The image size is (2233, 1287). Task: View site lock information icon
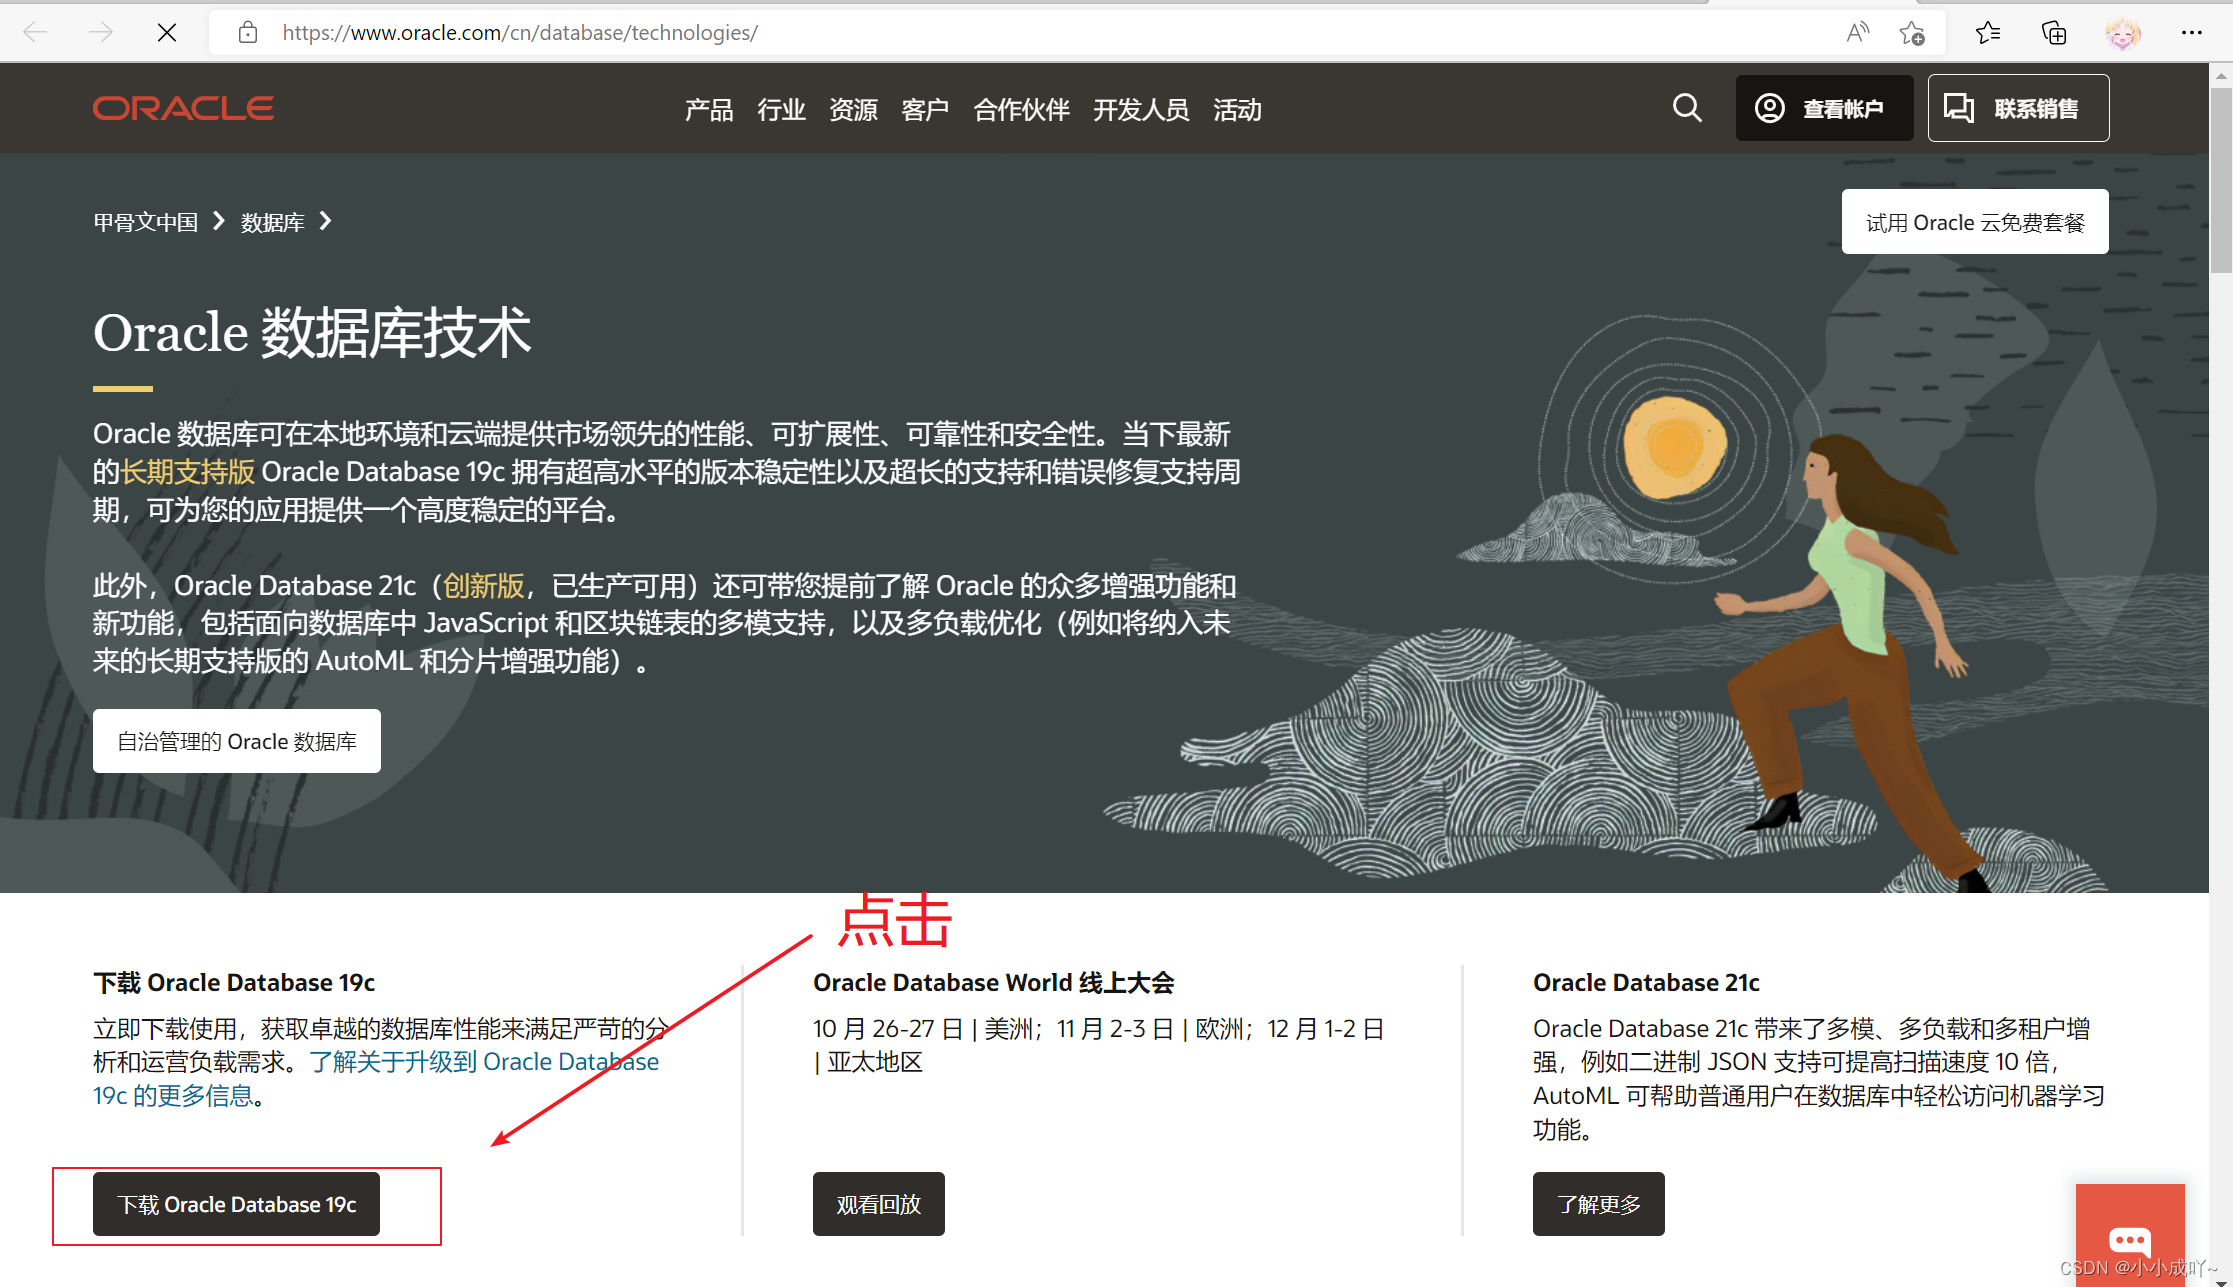[x=248, y=33]
